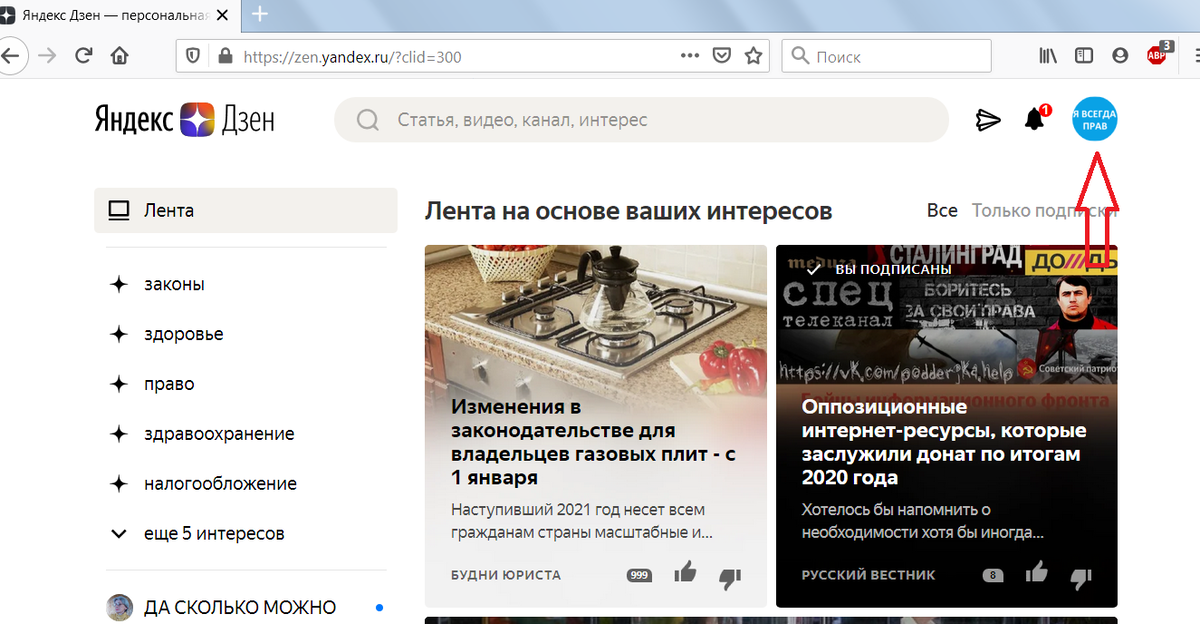This screenshot has height=624, width=1200.
Task: Open comments badge 8 on Русский Вестник article
Action: pos(992,575)
